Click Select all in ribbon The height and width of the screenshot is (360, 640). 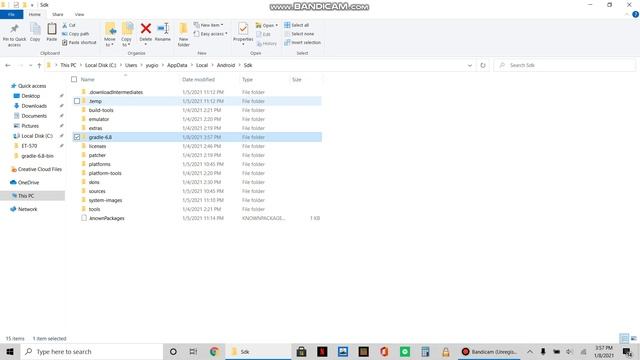[297, 25]
